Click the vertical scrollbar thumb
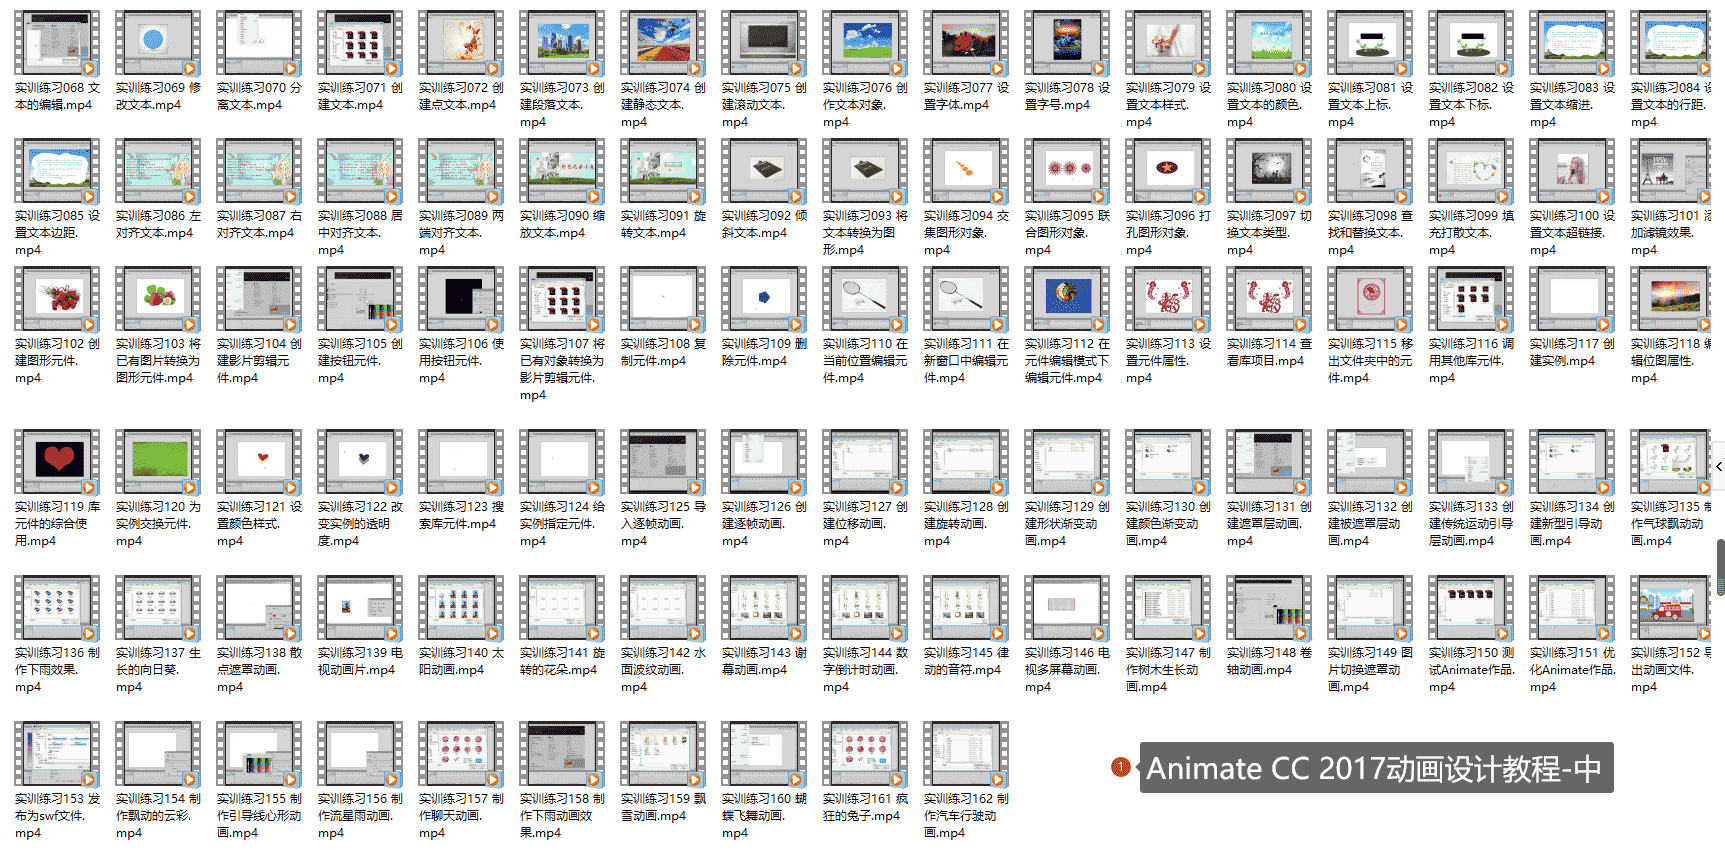The height and width of the screenshot is (867, 1725). click(1720, 567)
